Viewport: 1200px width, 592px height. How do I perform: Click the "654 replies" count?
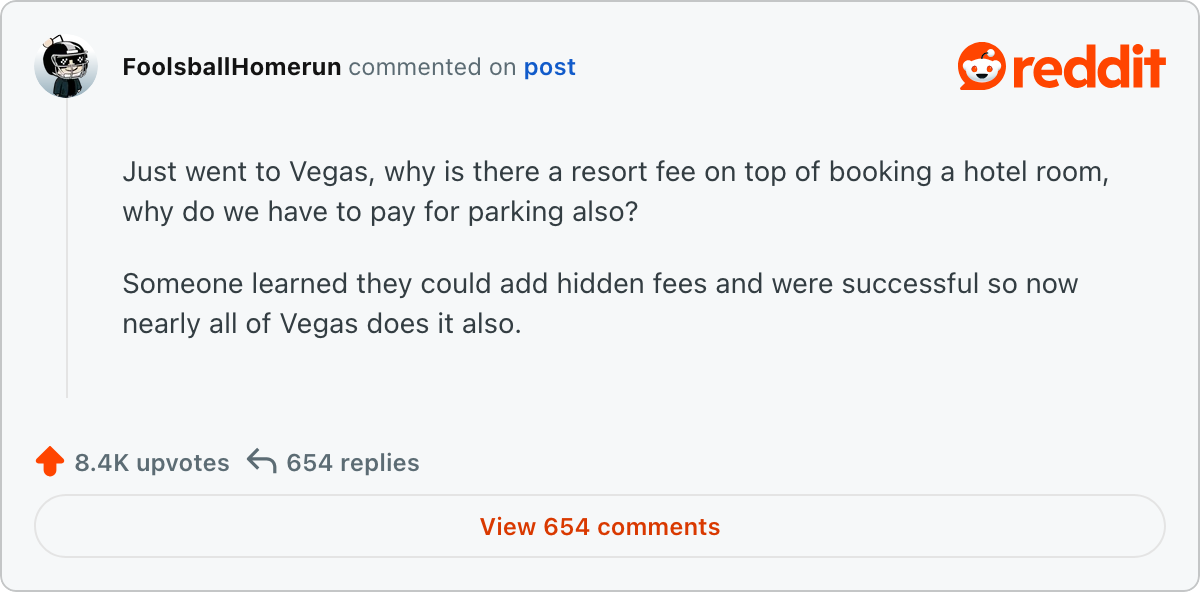353,463
